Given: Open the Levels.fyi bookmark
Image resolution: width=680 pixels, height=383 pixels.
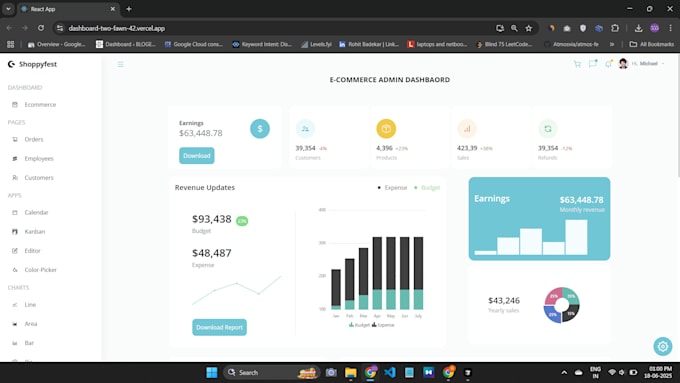Looking at the screenshot, I should click(316, 44).
